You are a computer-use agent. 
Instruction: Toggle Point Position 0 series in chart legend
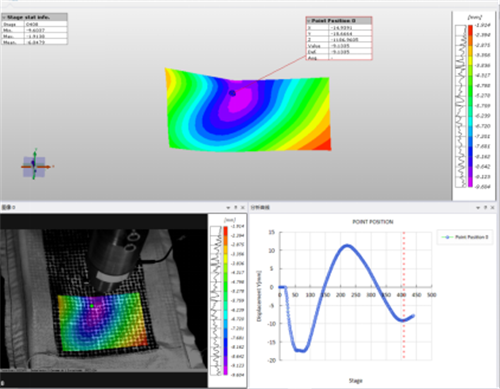tap(465, 237)
